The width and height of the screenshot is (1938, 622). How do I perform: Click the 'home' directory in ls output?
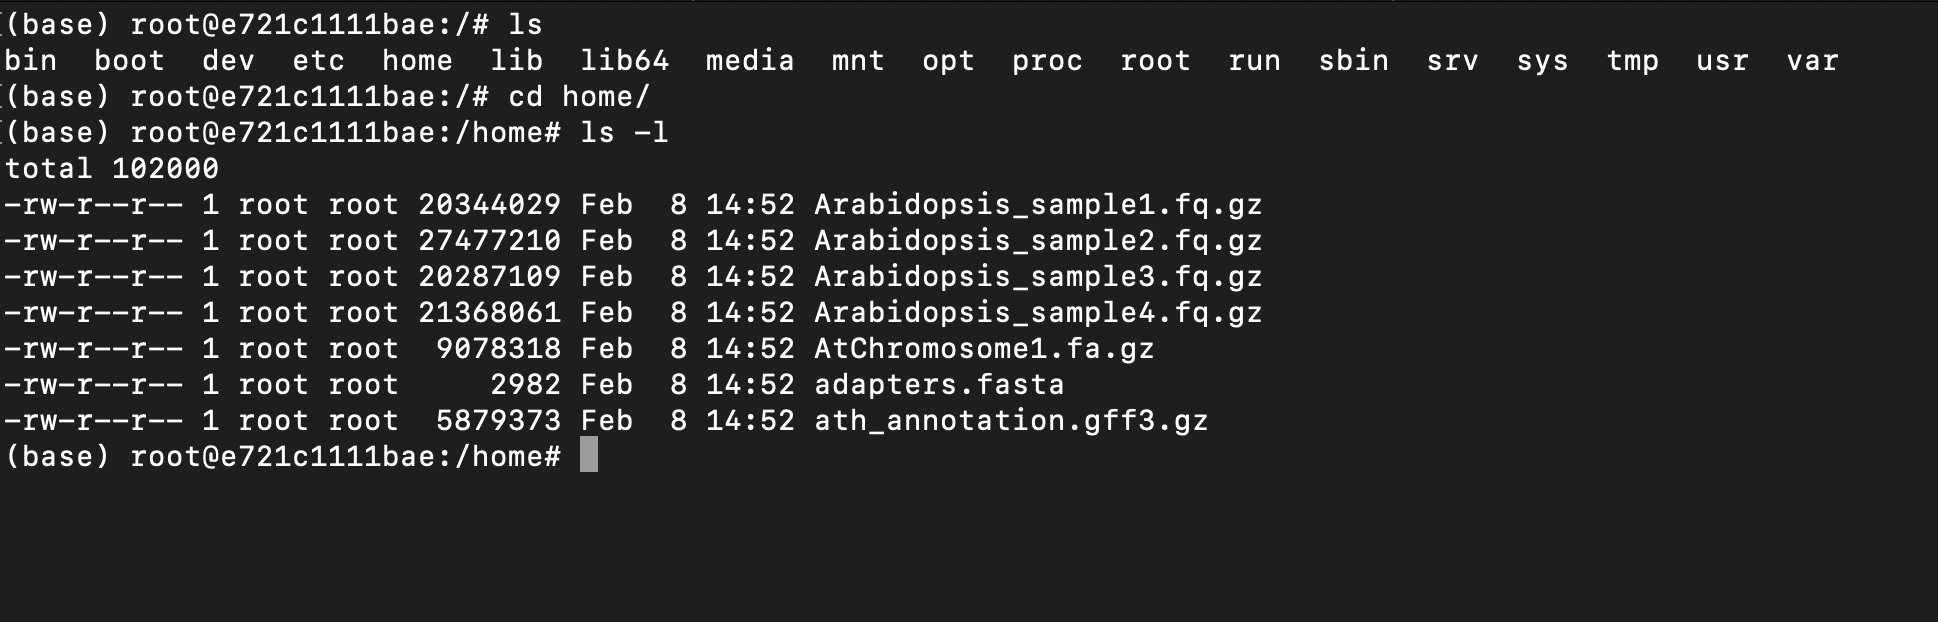click(x=417, y=61)
